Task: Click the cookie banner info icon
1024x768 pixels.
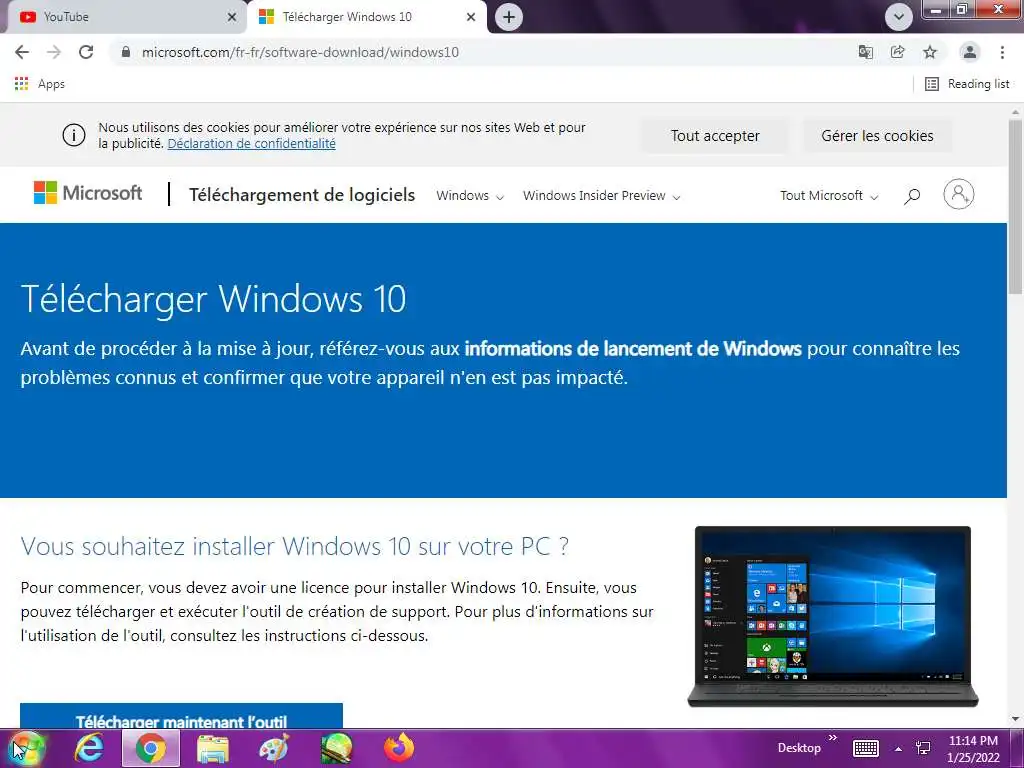Action: click(74, 135)
